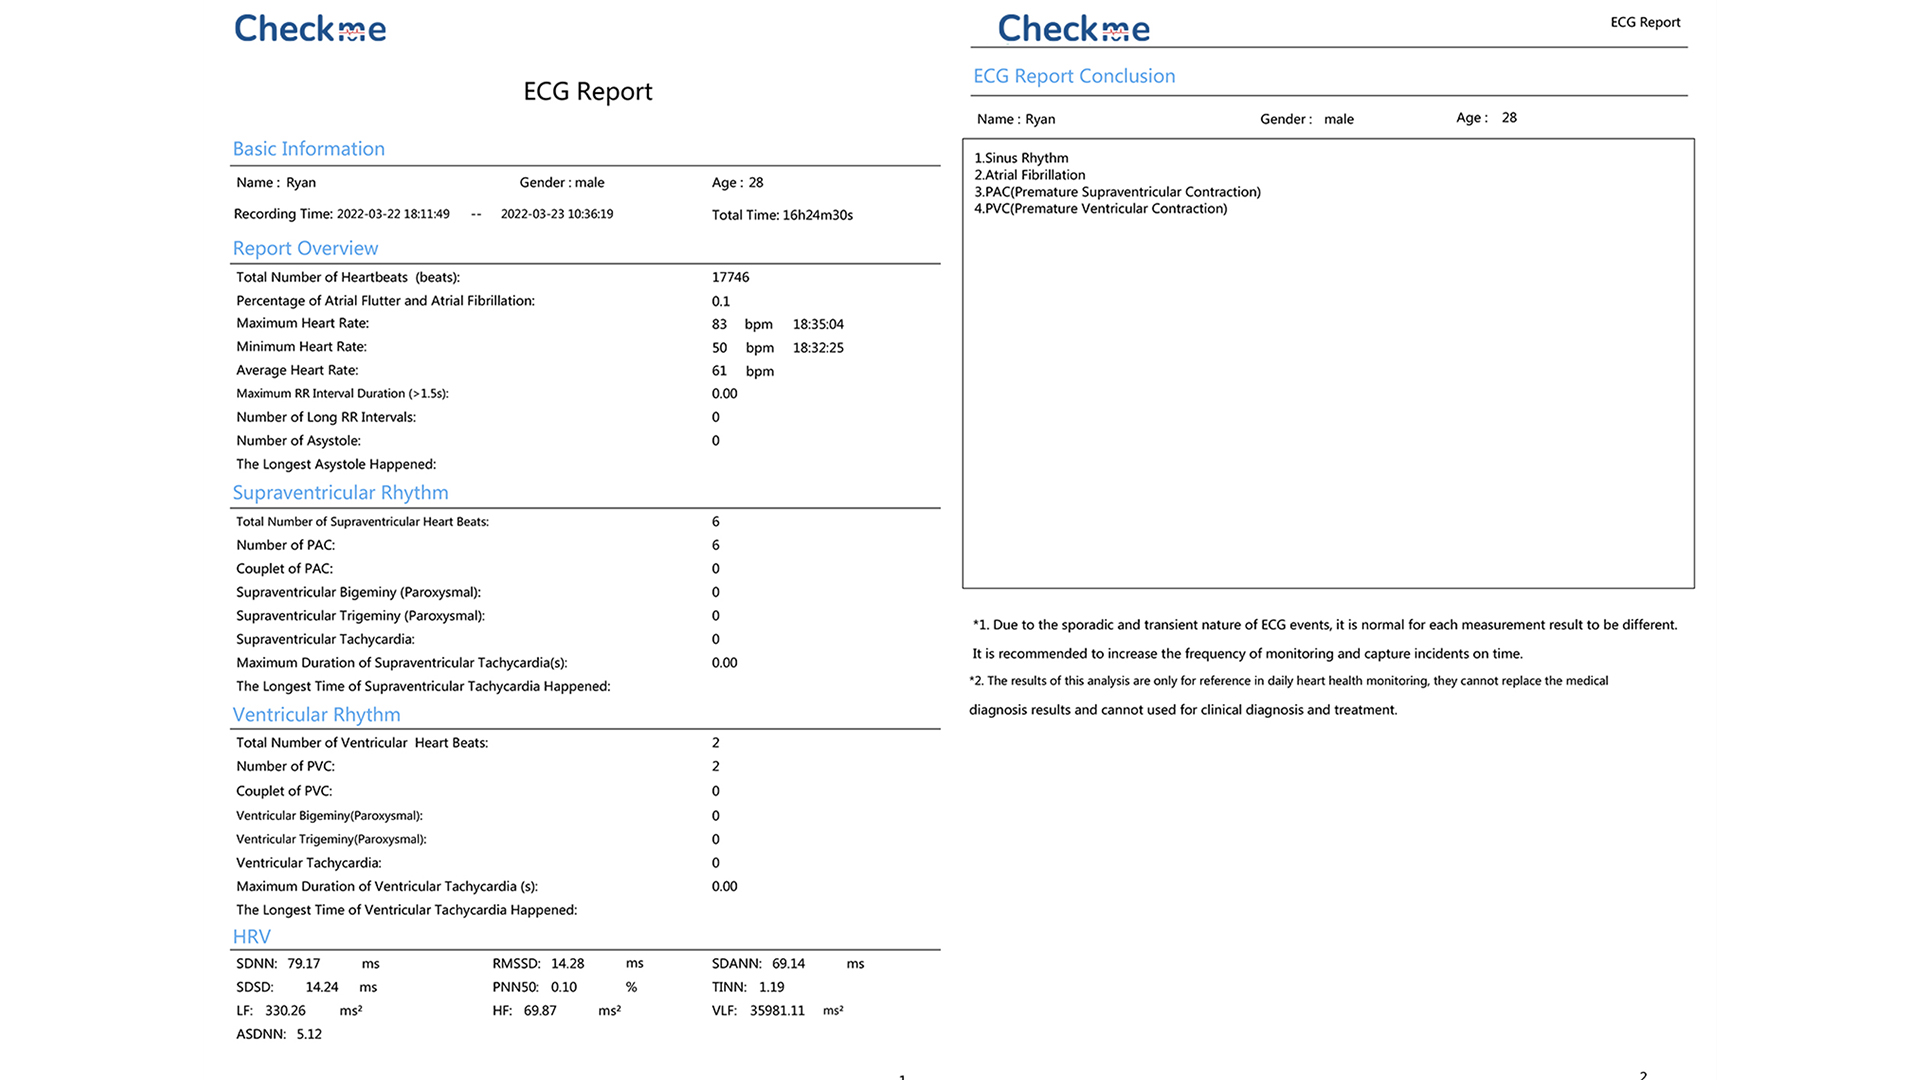
Task: Select the 'Basic Information' section heading
Action: (x=309, y=149)
